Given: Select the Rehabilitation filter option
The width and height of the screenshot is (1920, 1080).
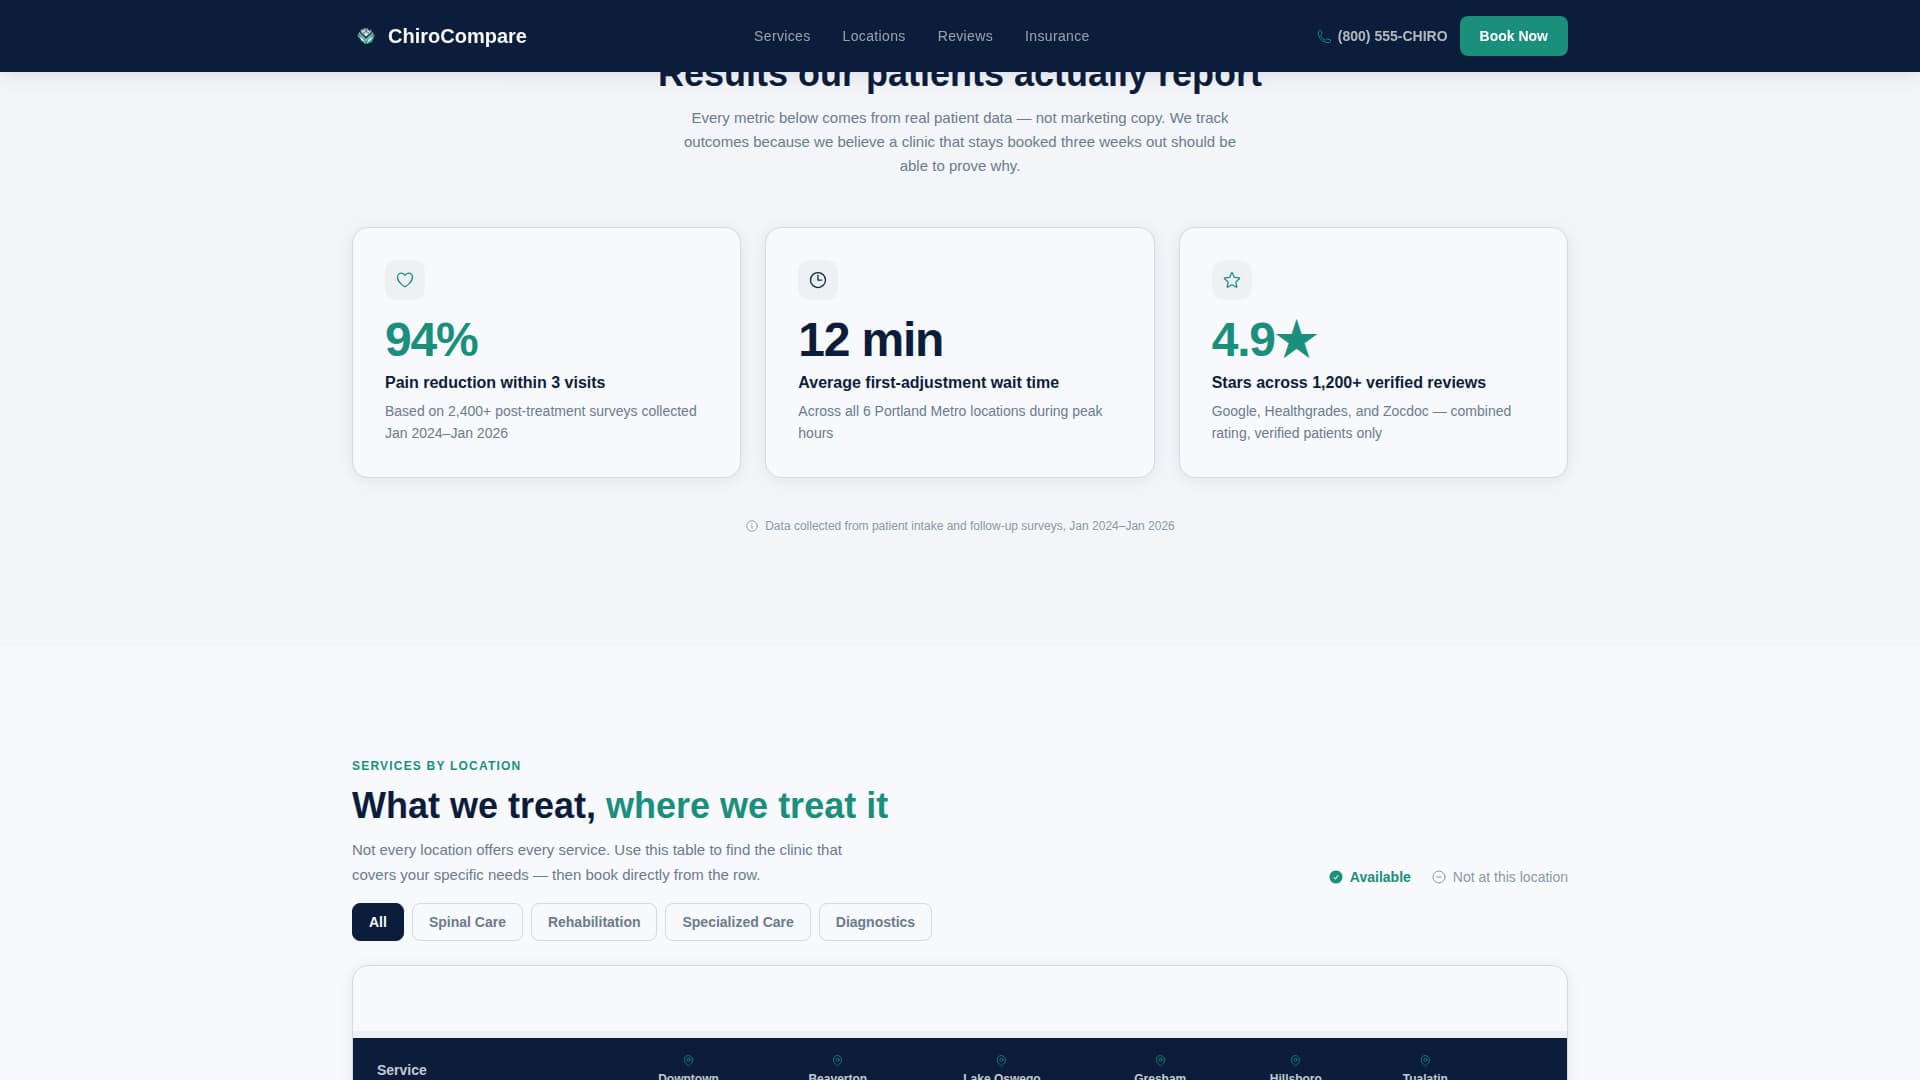Looking at the screenshot, I should coord(593,921).
